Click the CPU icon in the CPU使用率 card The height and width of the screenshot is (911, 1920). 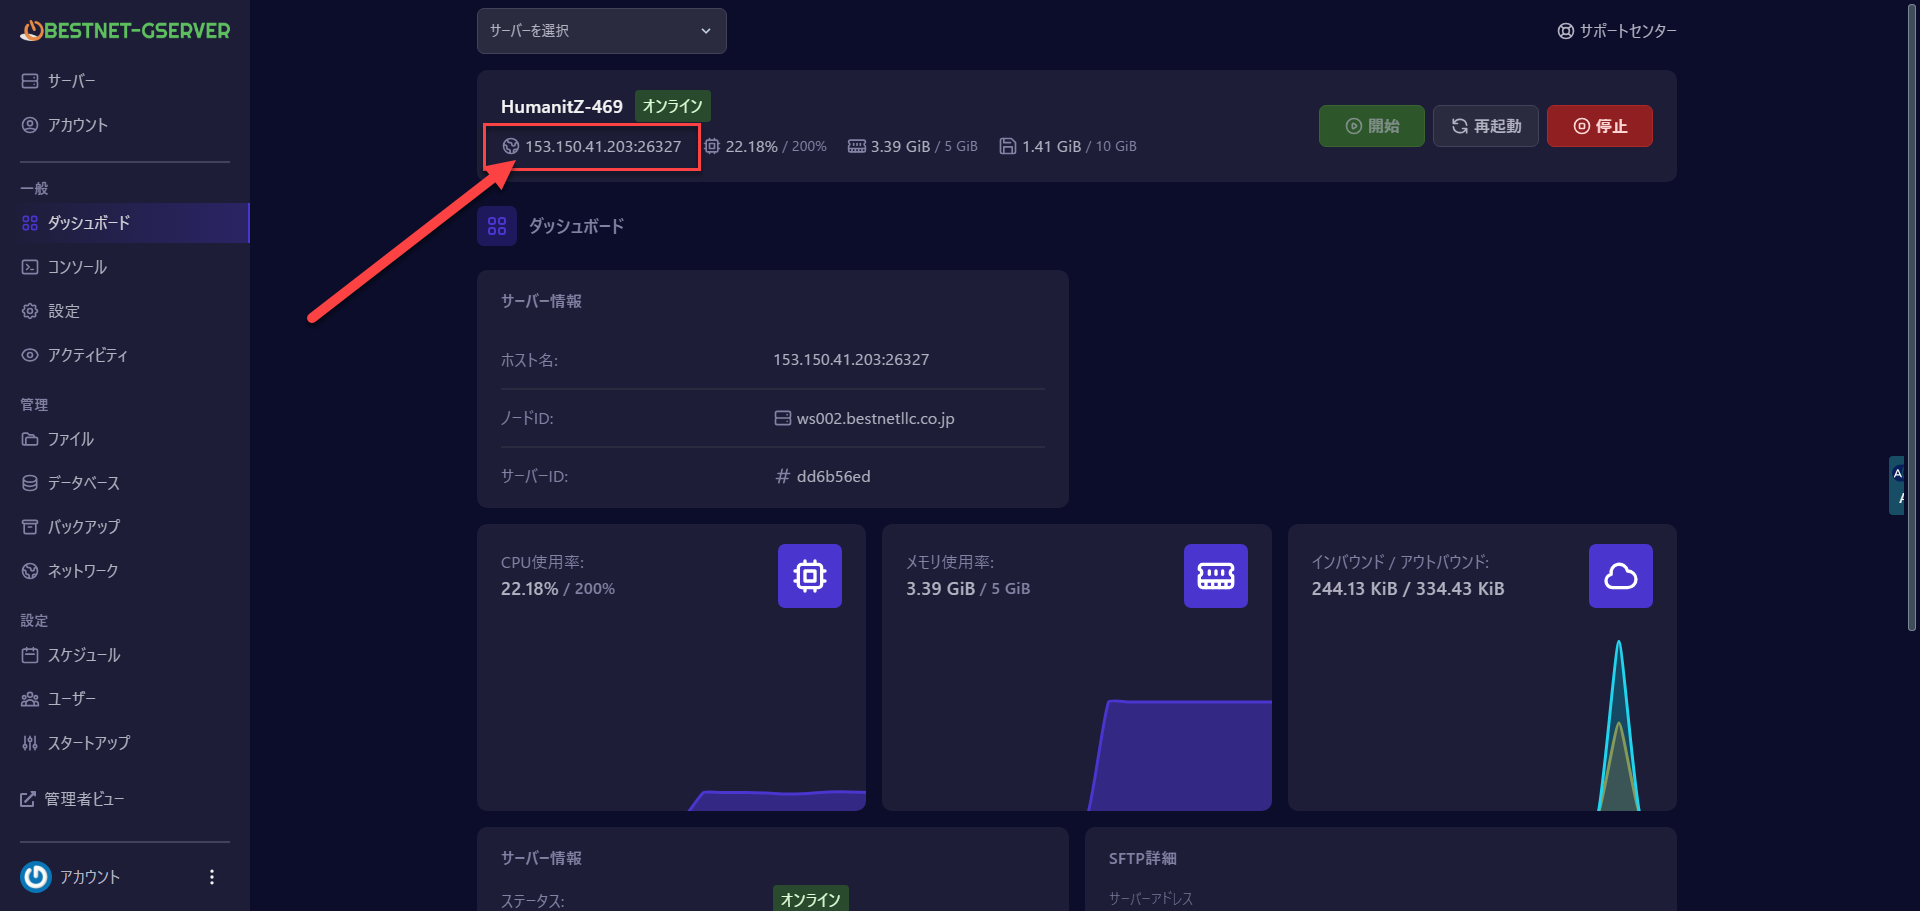pyautogui.click(x=810, y=576)
